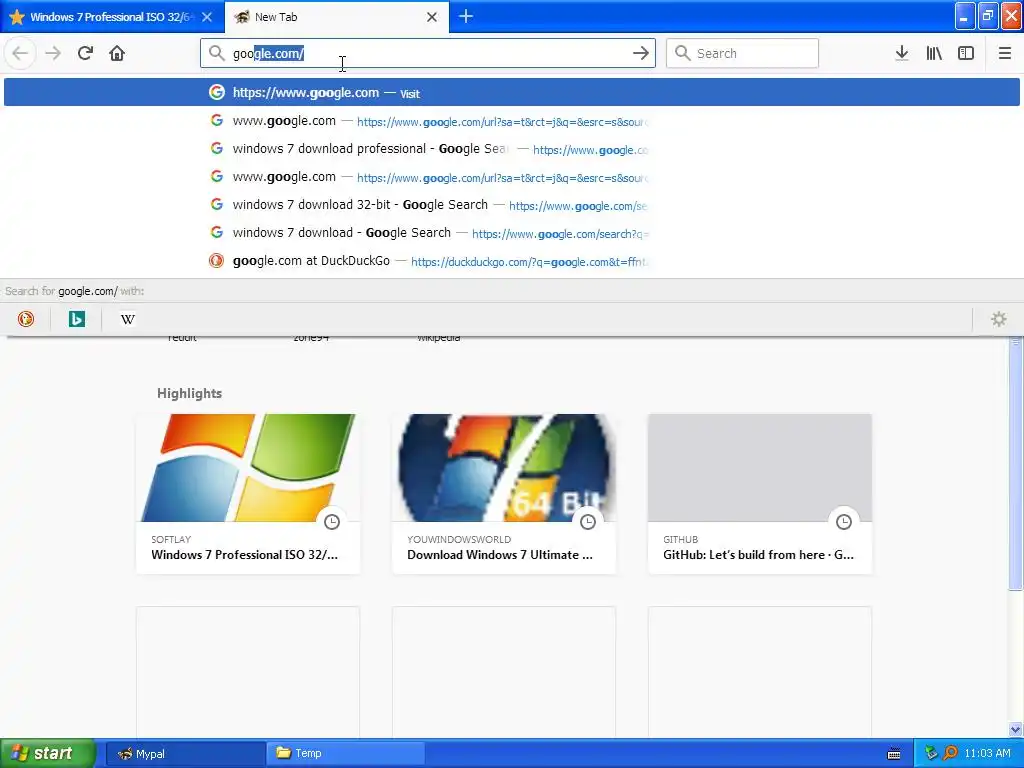Choose the first www.google.com url suggestion
Screen dimensions: 1024x768
coord(511,121)
